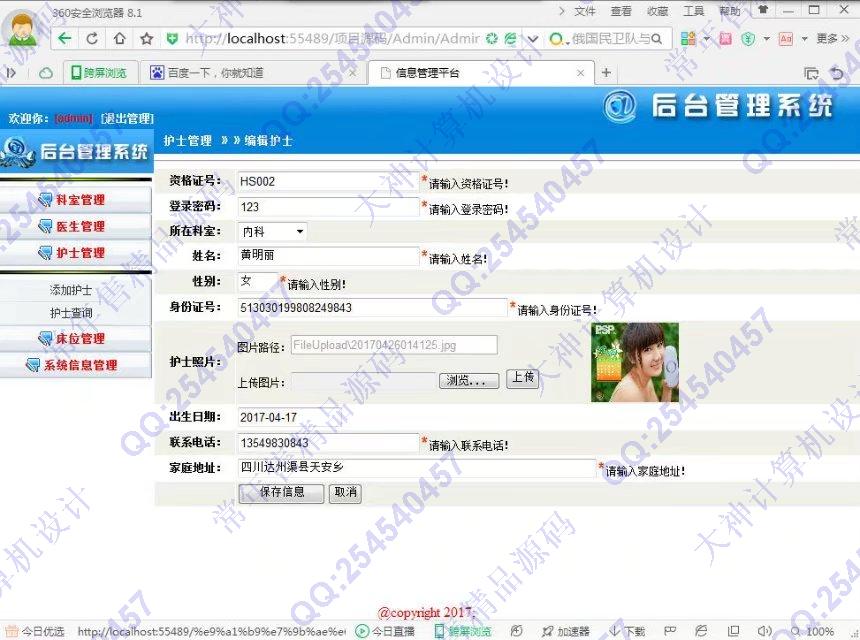The width and height of the screenshot is (860, 640).
Task: Toggle the sidebar expand arrow in tab bar
Action: (x=11, y=72)
